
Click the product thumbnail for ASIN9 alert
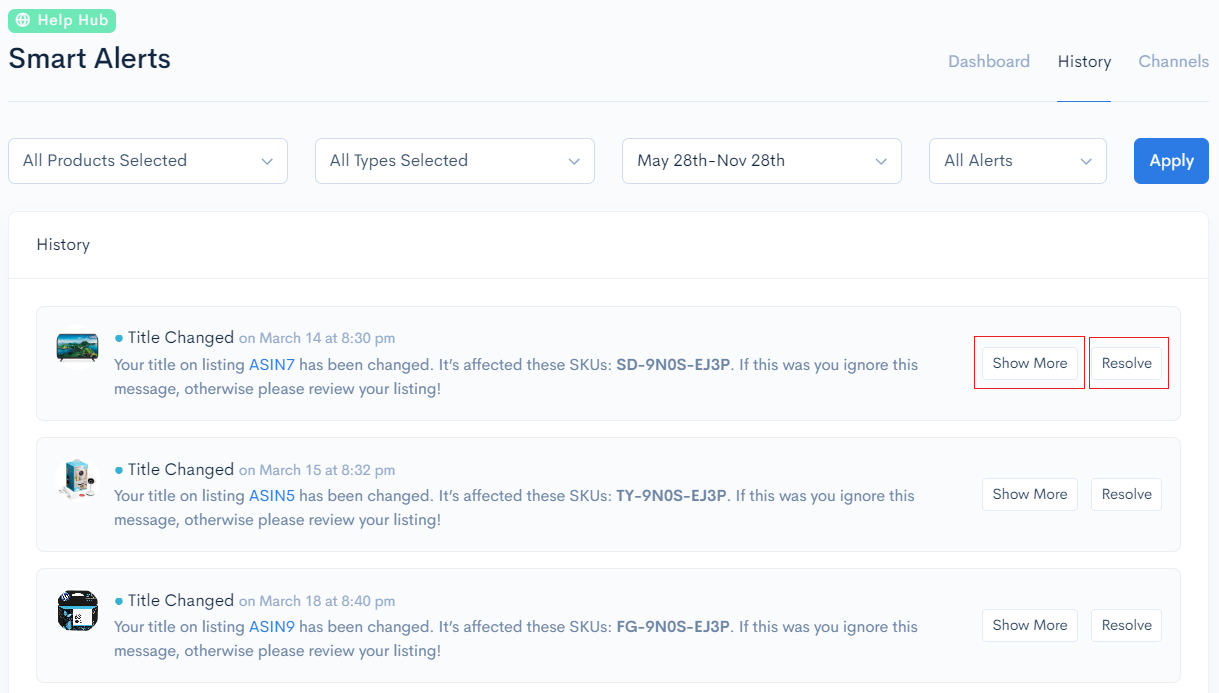77,611
